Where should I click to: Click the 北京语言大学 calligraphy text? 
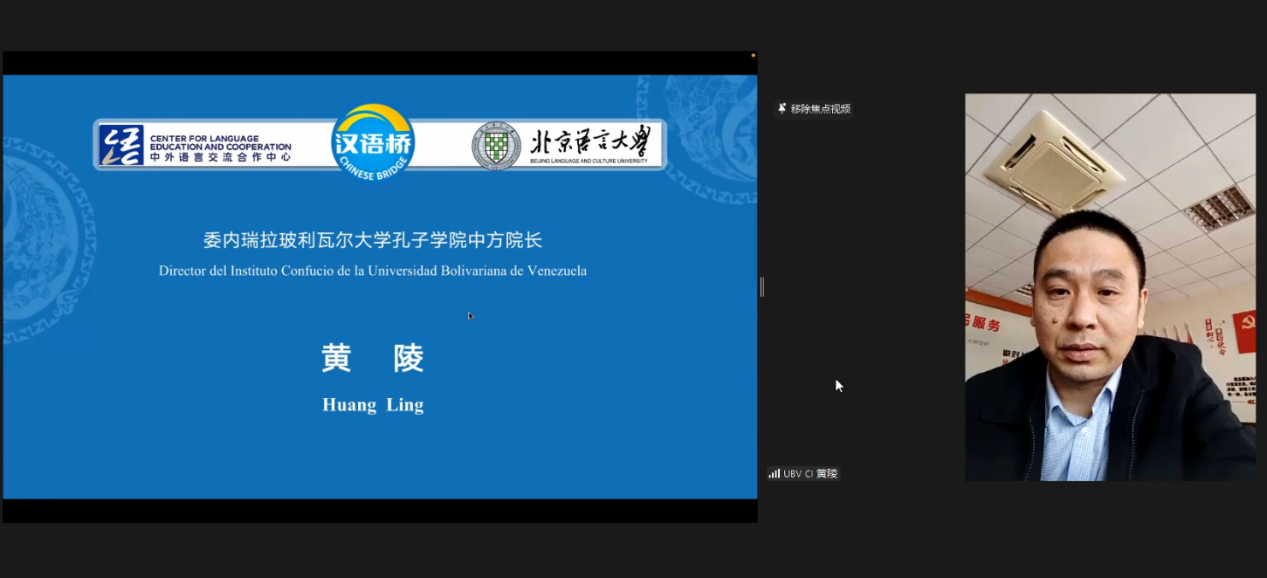point(590,141)
